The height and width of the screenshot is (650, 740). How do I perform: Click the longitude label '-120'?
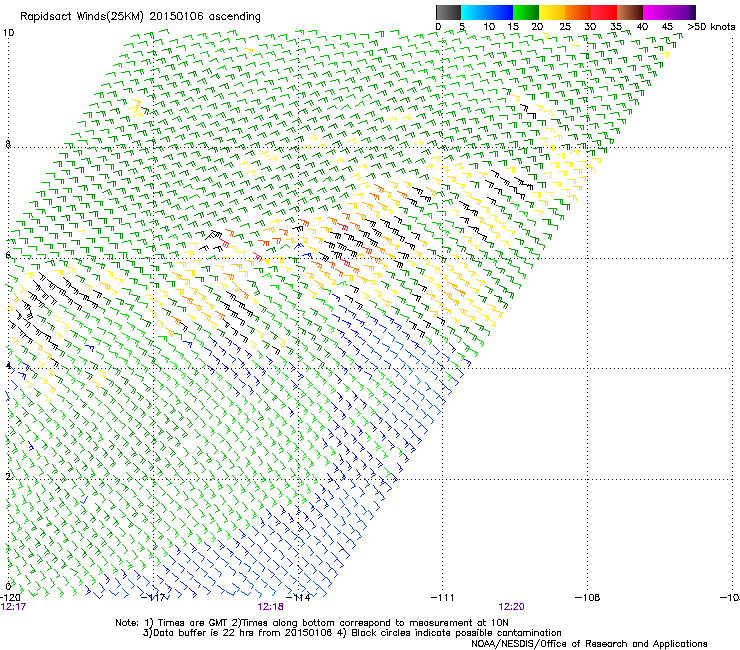coord(10,597)
